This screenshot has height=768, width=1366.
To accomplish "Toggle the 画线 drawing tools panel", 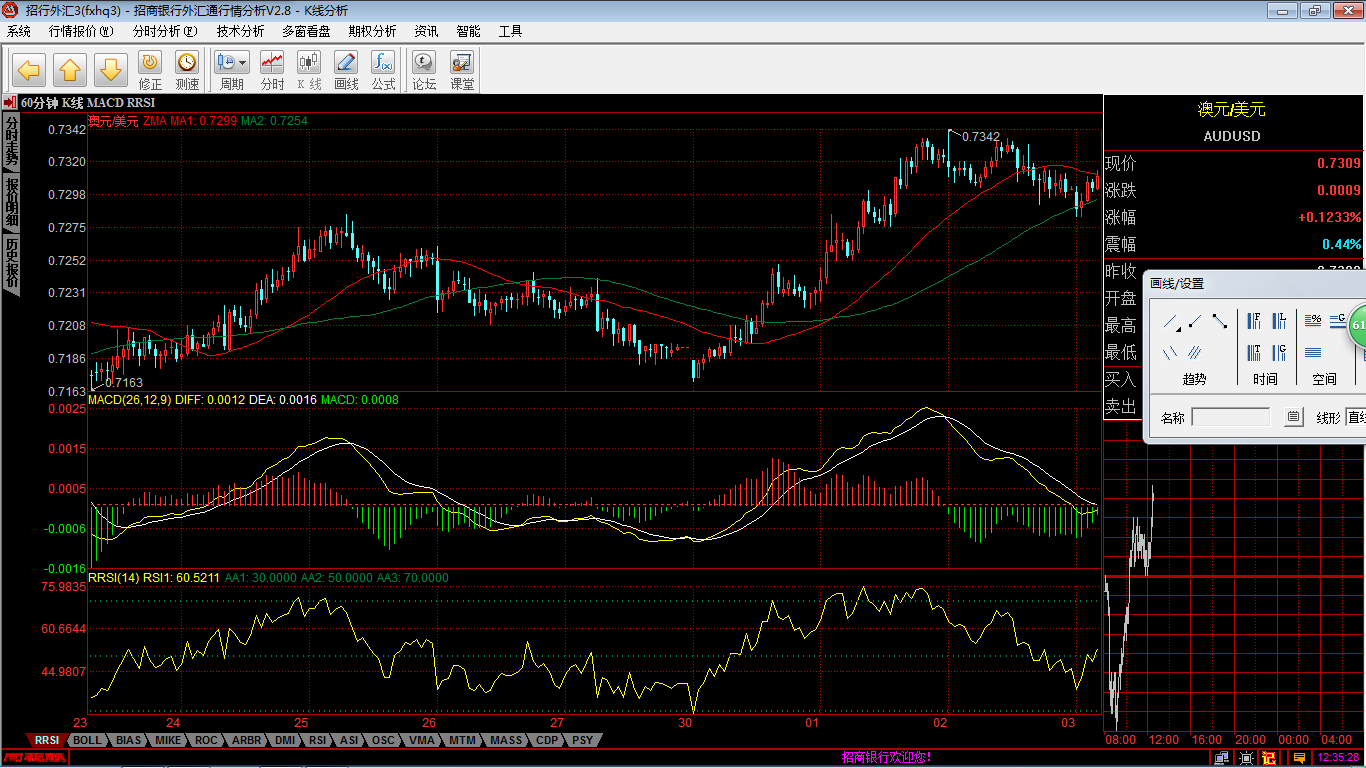I will [346, 70].
